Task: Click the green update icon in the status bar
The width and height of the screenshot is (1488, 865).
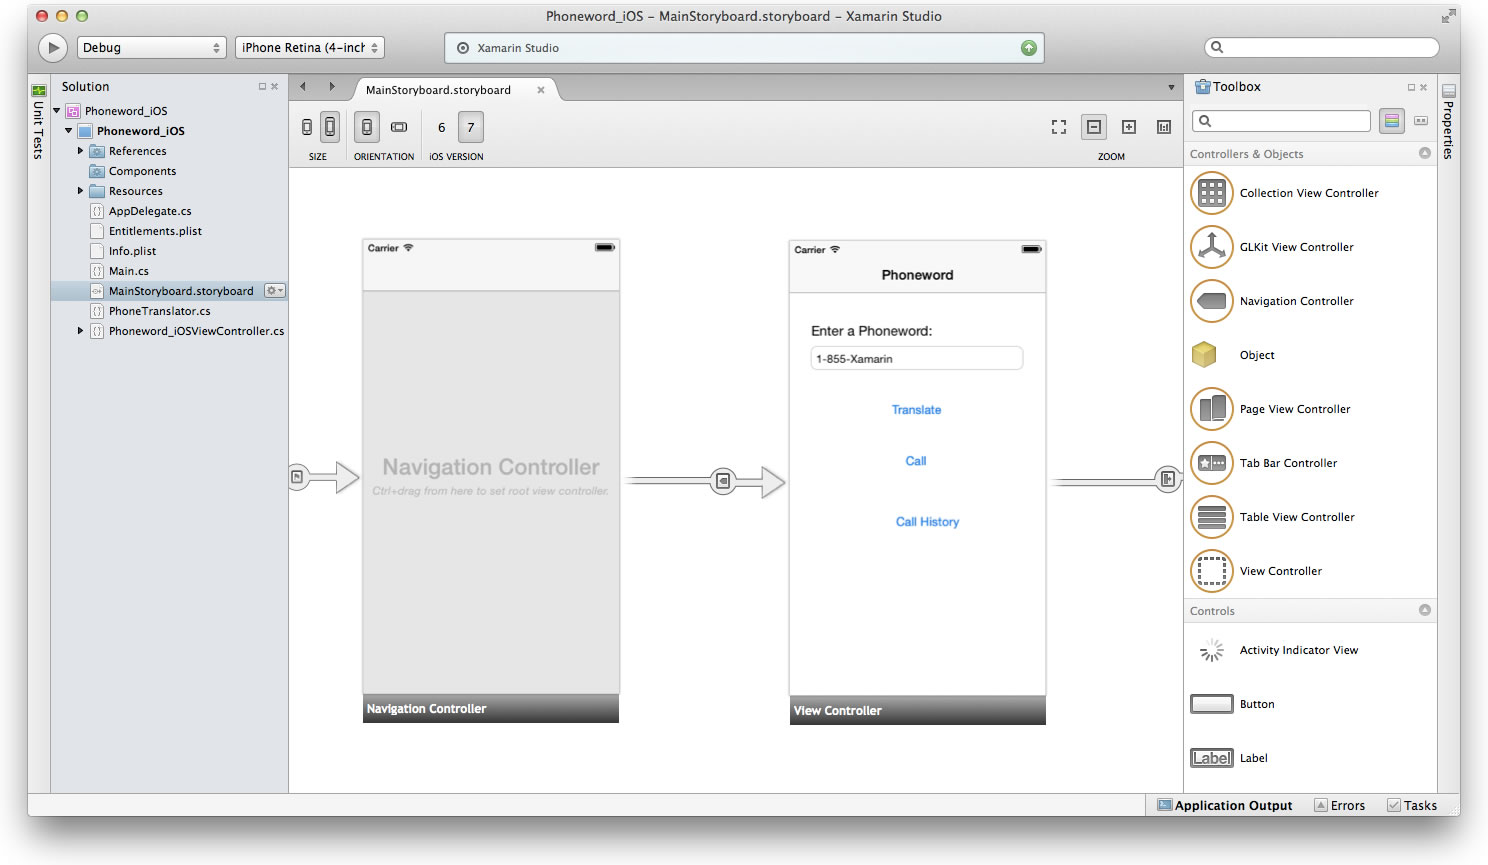Action: point(1028,48)
